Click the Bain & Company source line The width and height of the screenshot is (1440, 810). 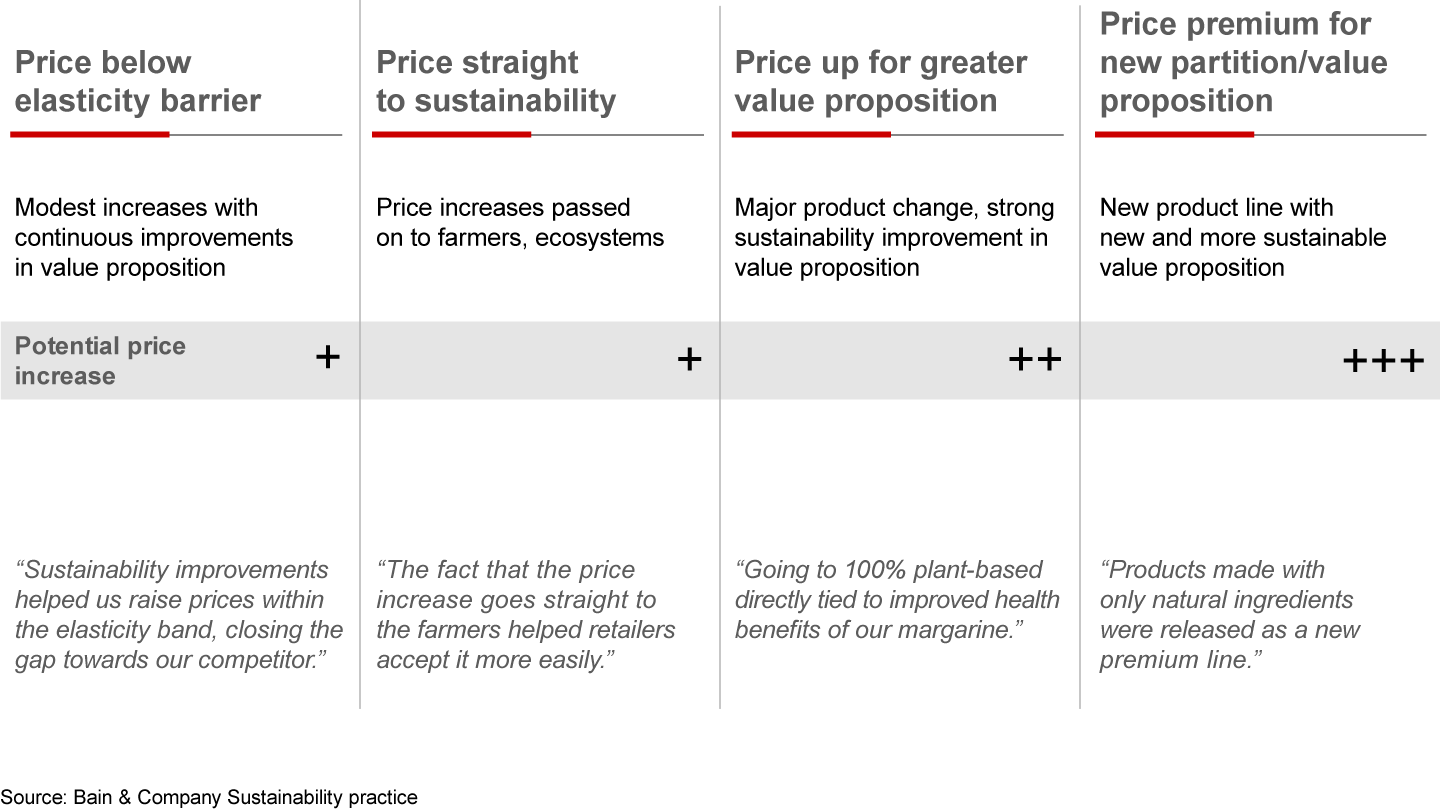pyautogui.click(x=209, y=797)
